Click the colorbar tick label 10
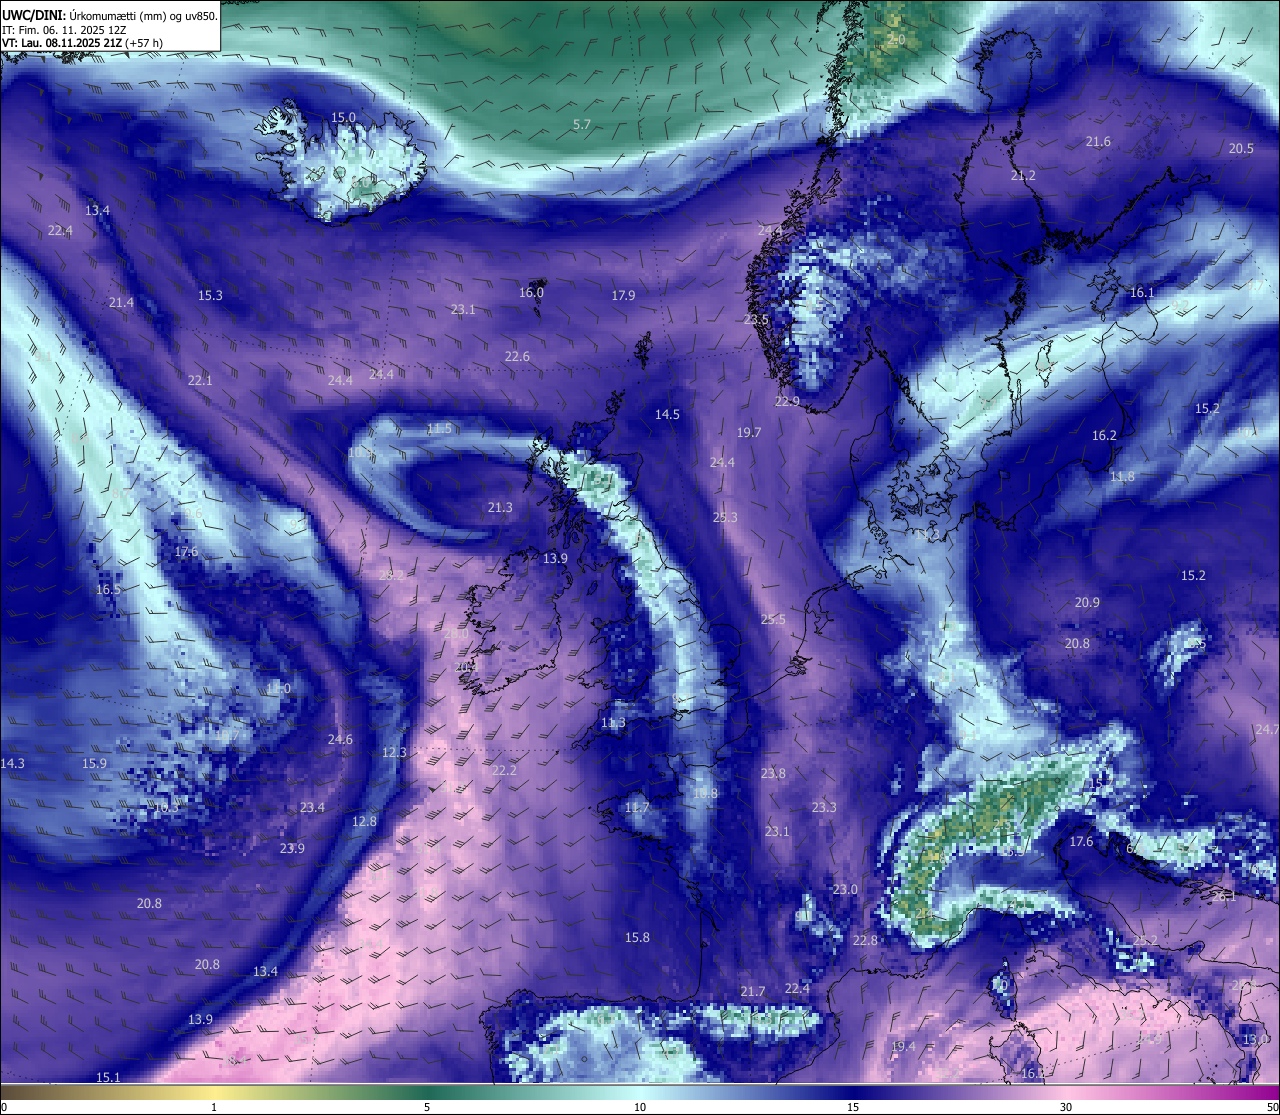This screenshot has height=1115, width=1280. (x=640, y=1107)
